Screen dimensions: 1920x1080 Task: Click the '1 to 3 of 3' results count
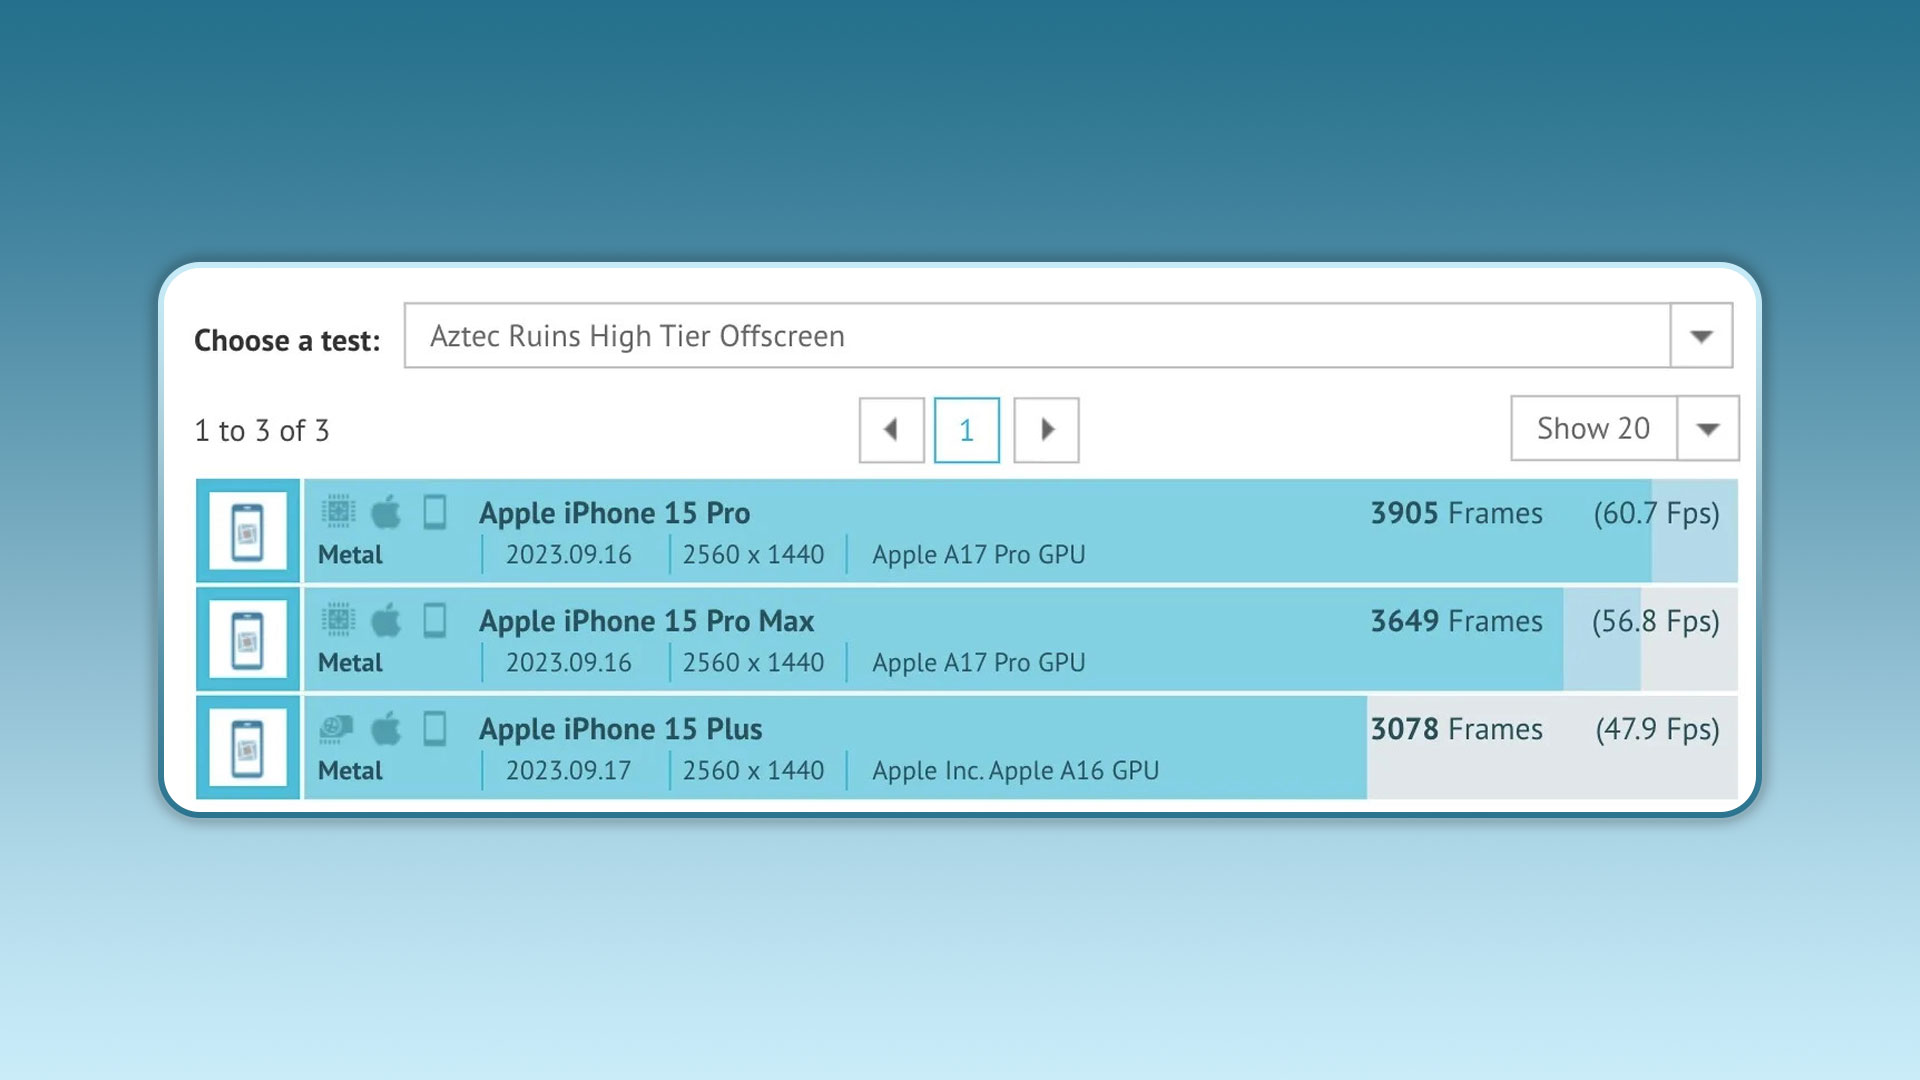262,431
